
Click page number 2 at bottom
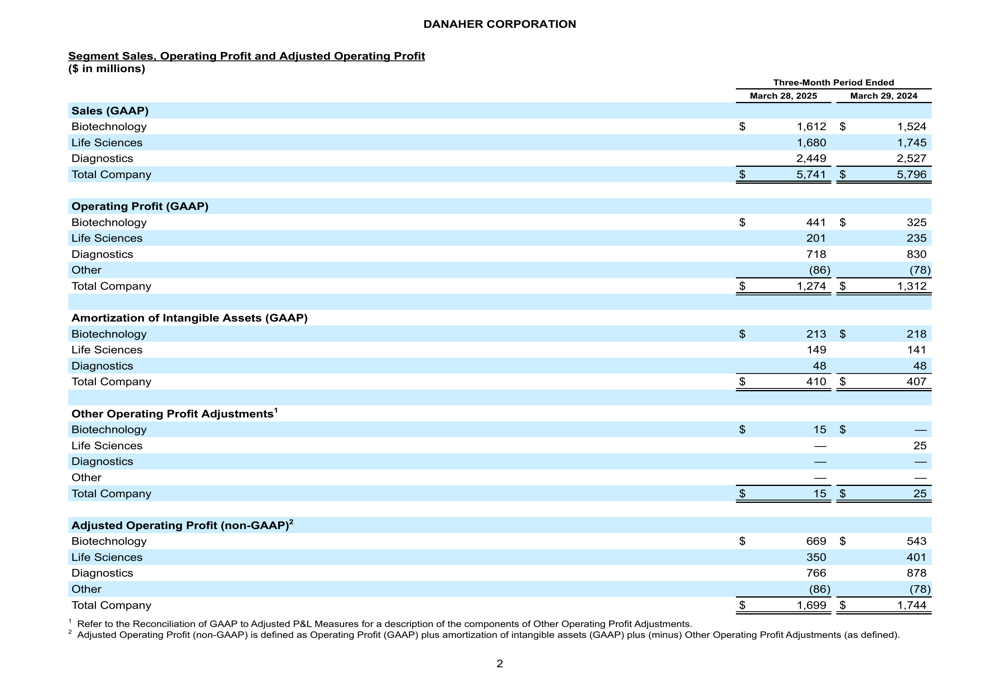click(499, 663)
